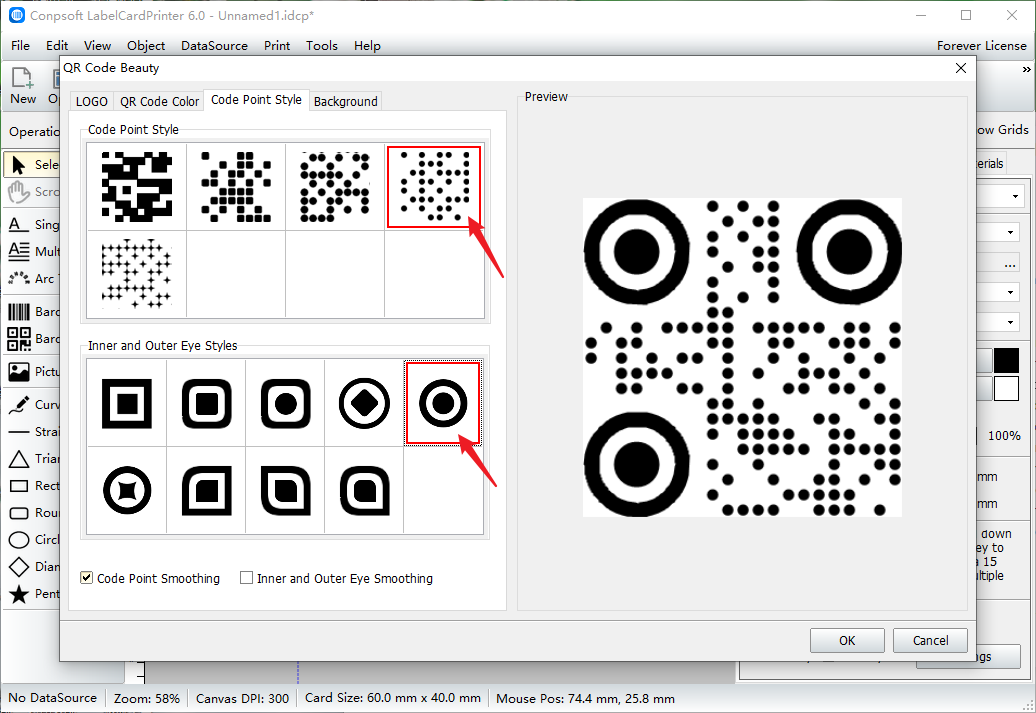Switch to the QR Code Color tab
Image resolution: width=1036 pixels, height=713 pixels.
click(159, 101)
